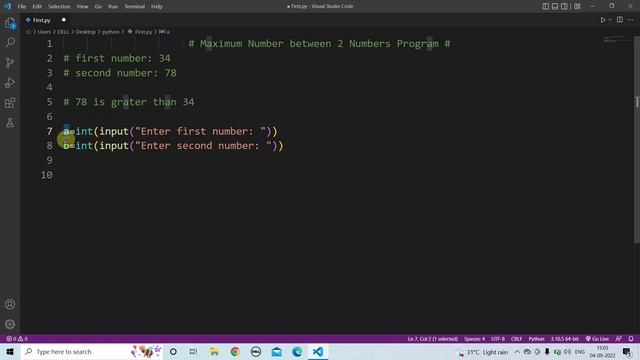
Task: Open the errors and warnings problems indicator
Action: 17,339
